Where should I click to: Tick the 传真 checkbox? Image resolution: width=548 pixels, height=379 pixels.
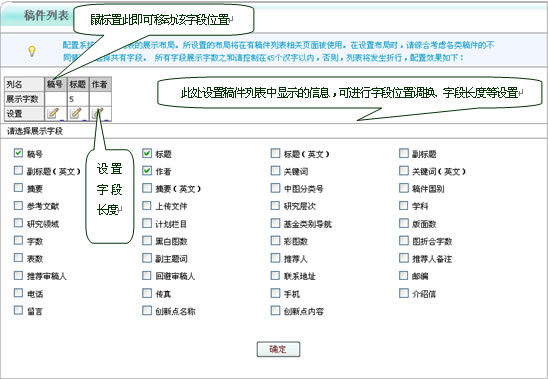pyautogui.click(x=147, y=293)
